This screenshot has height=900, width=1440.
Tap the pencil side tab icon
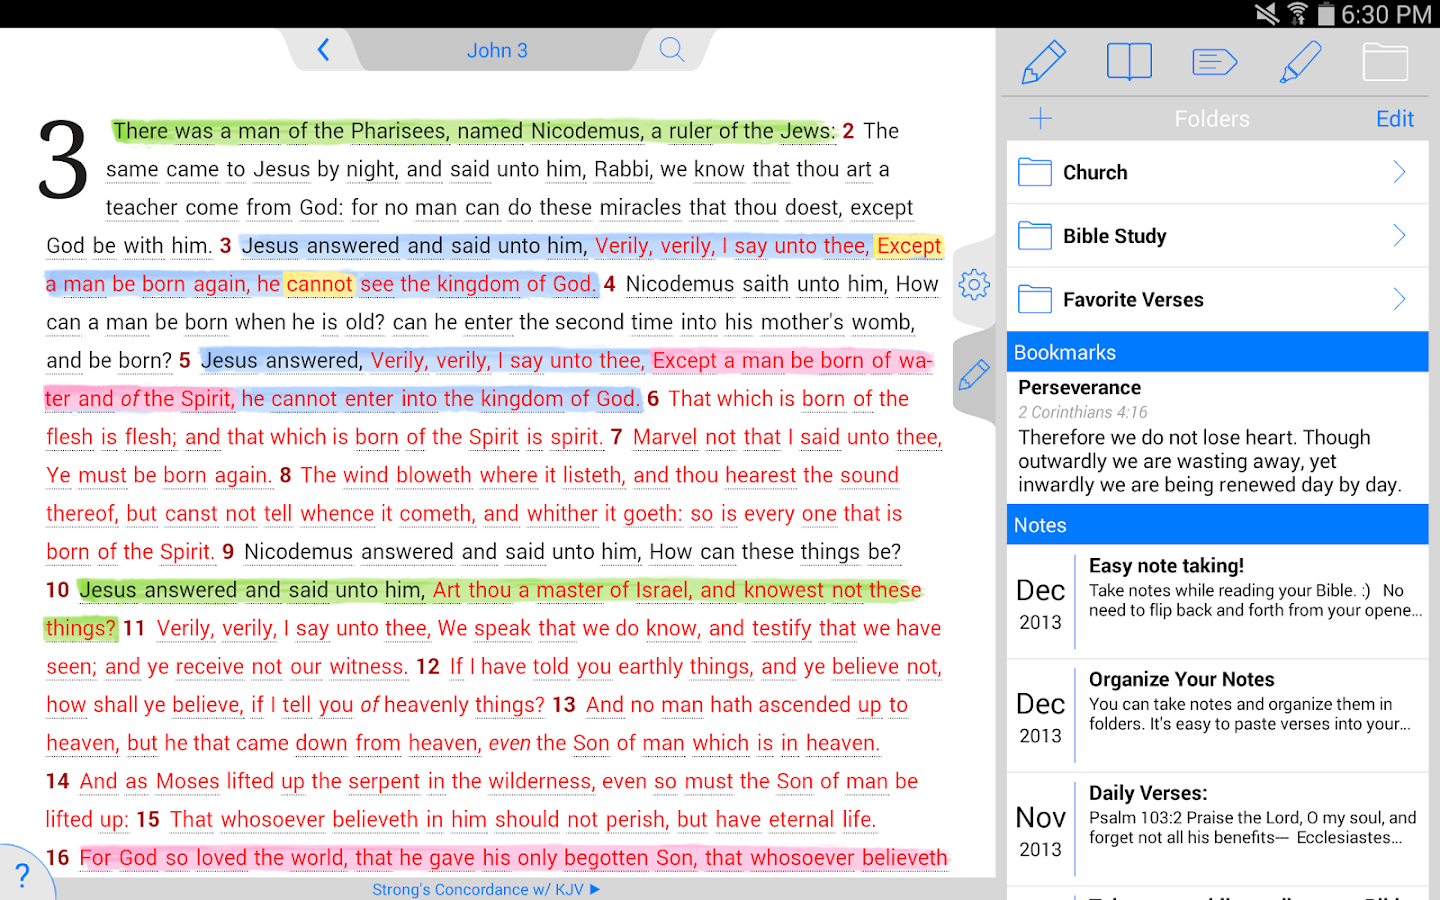[x=974, y=376]
